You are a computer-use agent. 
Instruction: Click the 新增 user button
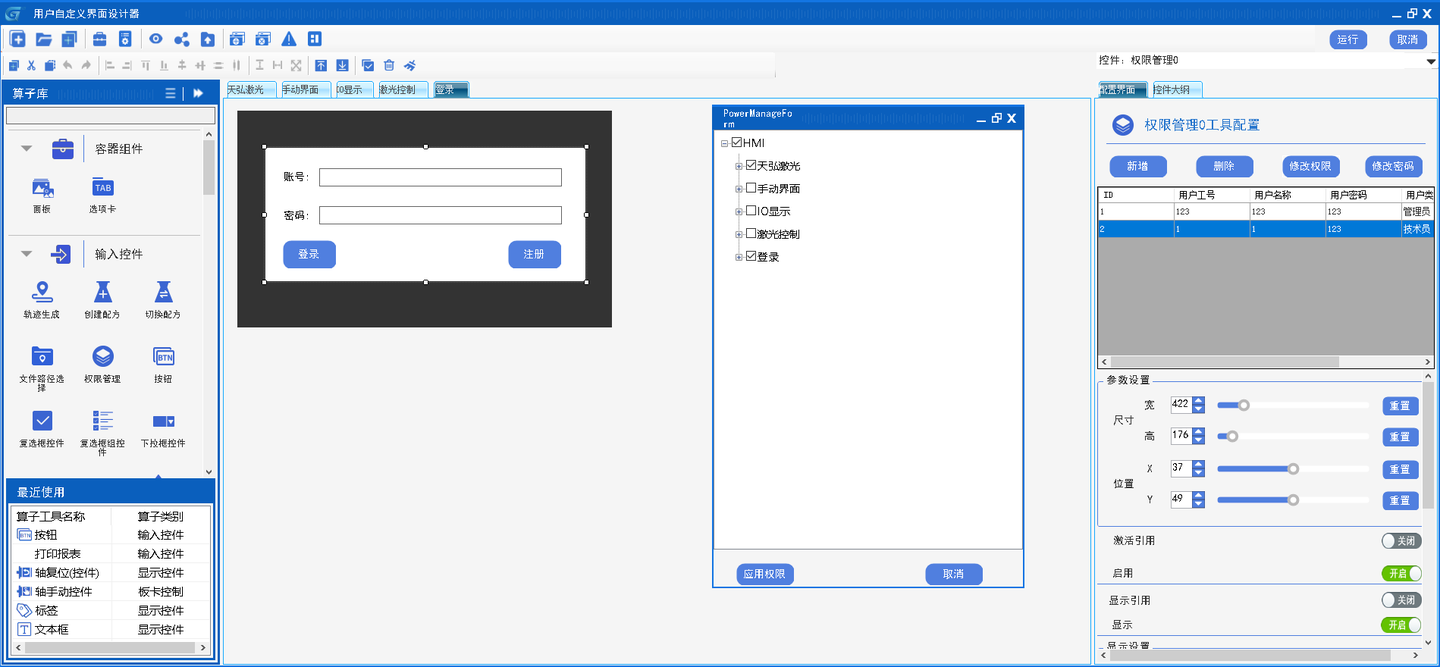(1138, 167)
